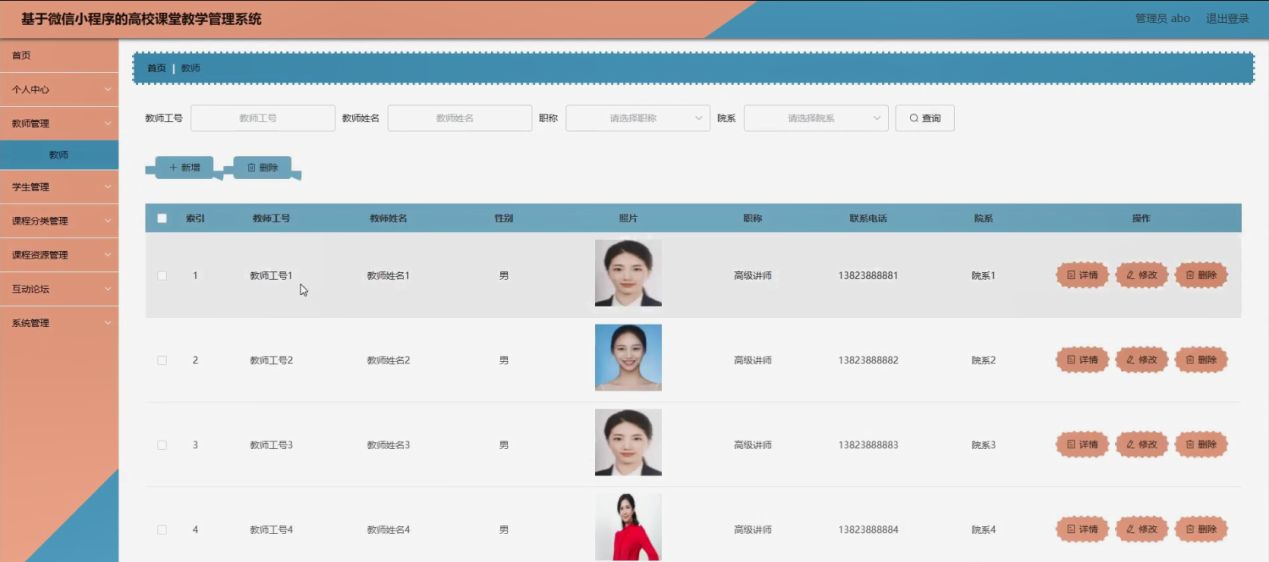Open the 请选择院系 dropdown
Image resolution: width=1269 pixels, height=562 pixels.
tap(816, 118)
